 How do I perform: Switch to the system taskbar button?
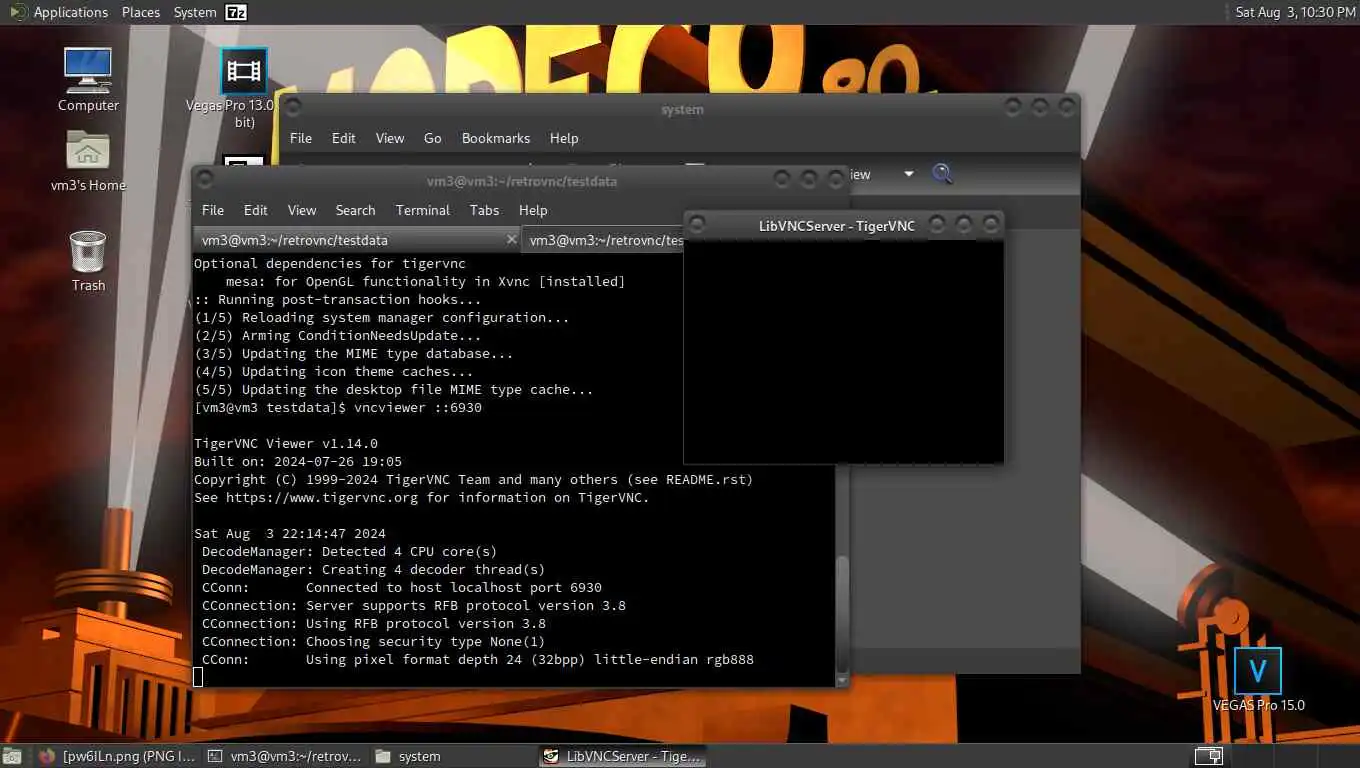[453, 756]
